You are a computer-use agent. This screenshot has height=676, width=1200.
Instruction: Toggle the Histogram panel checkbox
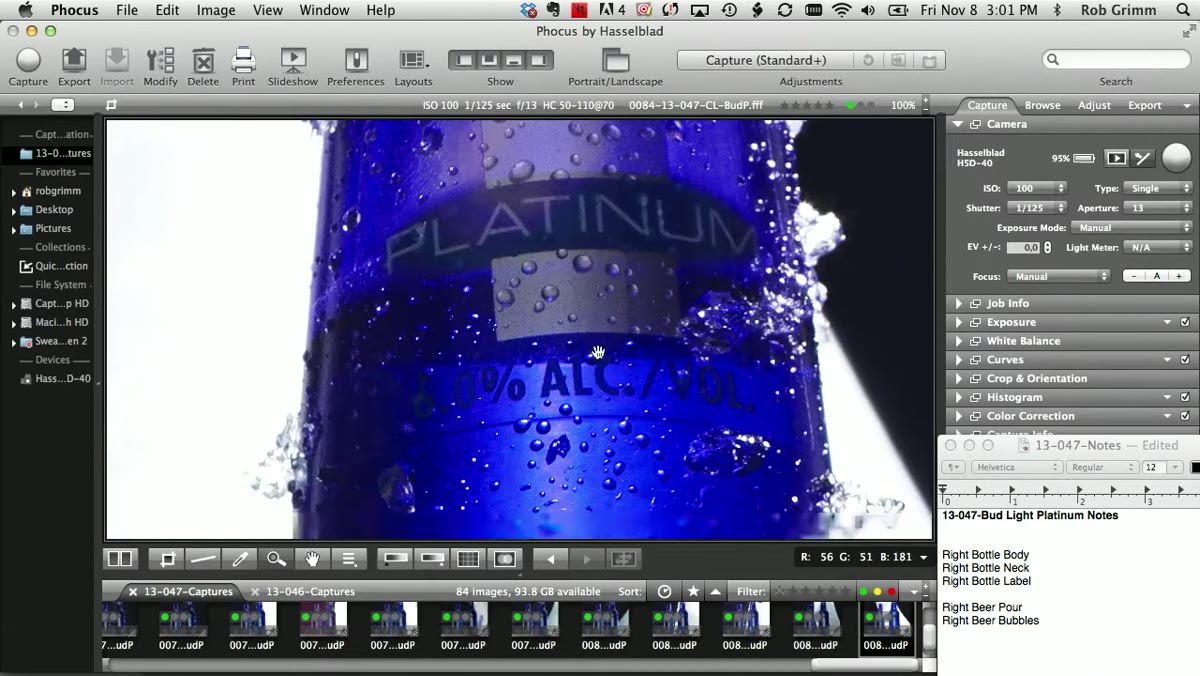tap(1185, 397)
